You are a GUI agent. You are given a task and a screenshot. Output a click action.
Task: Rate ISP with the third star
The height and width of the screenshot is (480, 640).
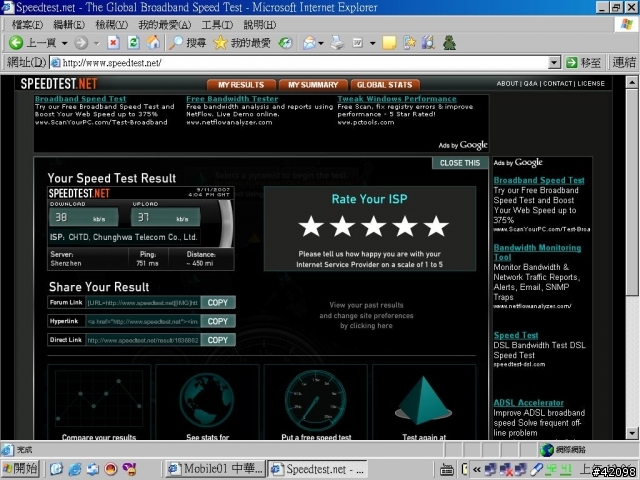tap(373, 226)
